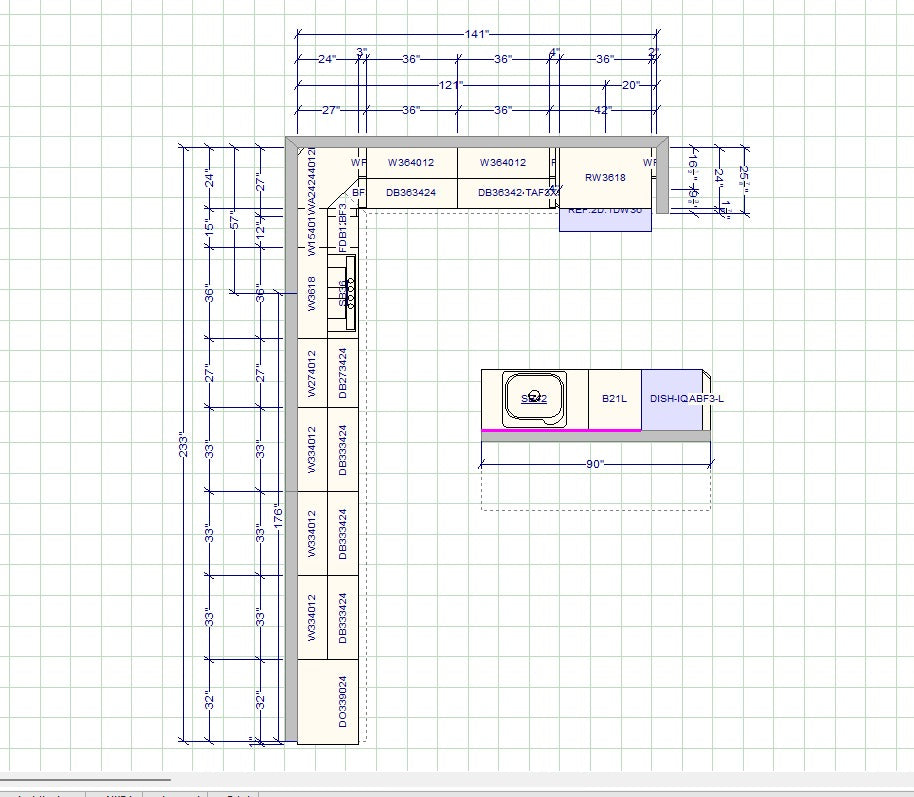Click the 233" overall height dimension
Screen dimensions: 914x797
(184, 444)
